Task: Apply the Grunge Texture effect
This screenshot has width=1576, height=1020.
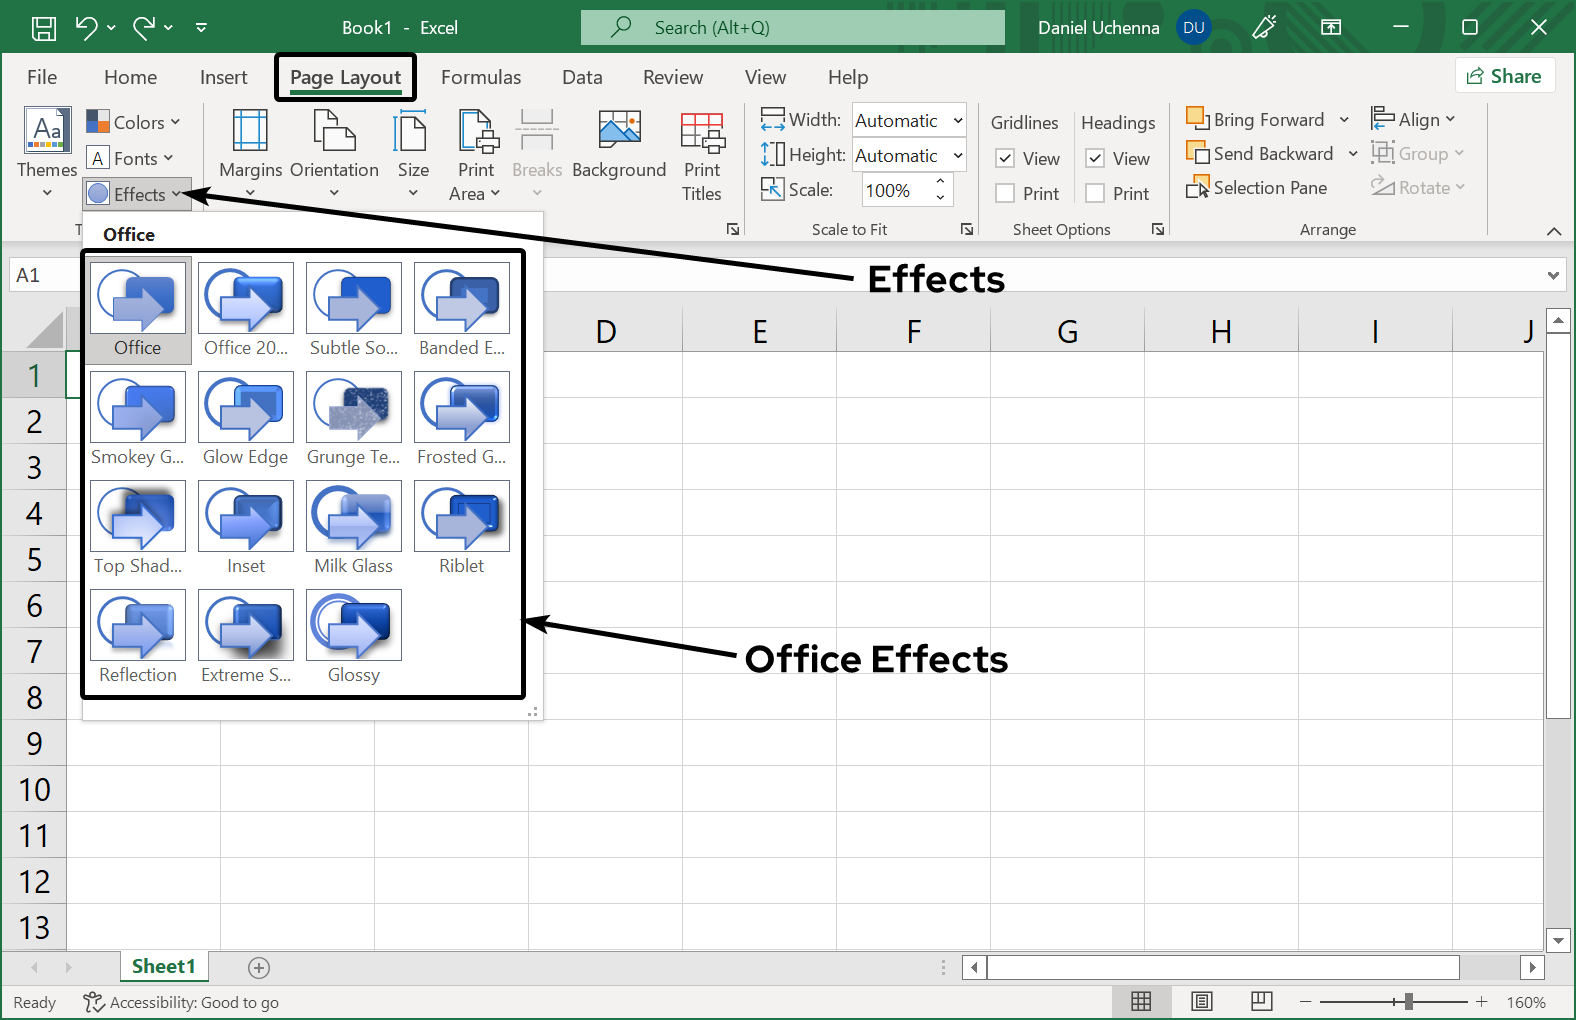Action: point(354,420)
